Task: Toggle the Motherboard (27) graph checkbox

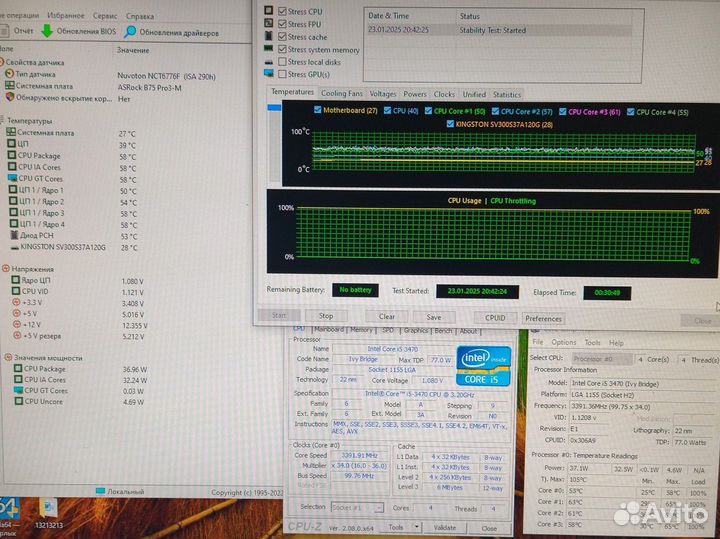Action: coord(317,110)
